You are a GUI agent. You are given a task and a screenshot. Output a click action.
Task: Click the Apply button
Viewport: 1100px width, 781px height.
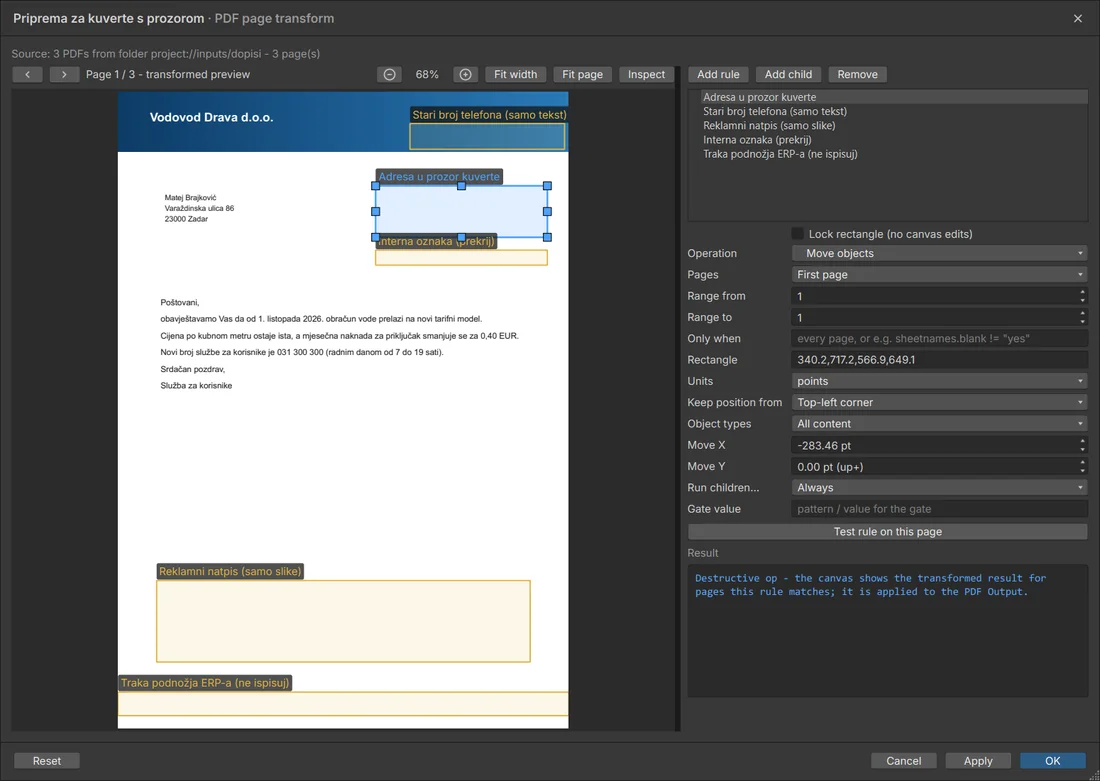[x=978, y=761]
